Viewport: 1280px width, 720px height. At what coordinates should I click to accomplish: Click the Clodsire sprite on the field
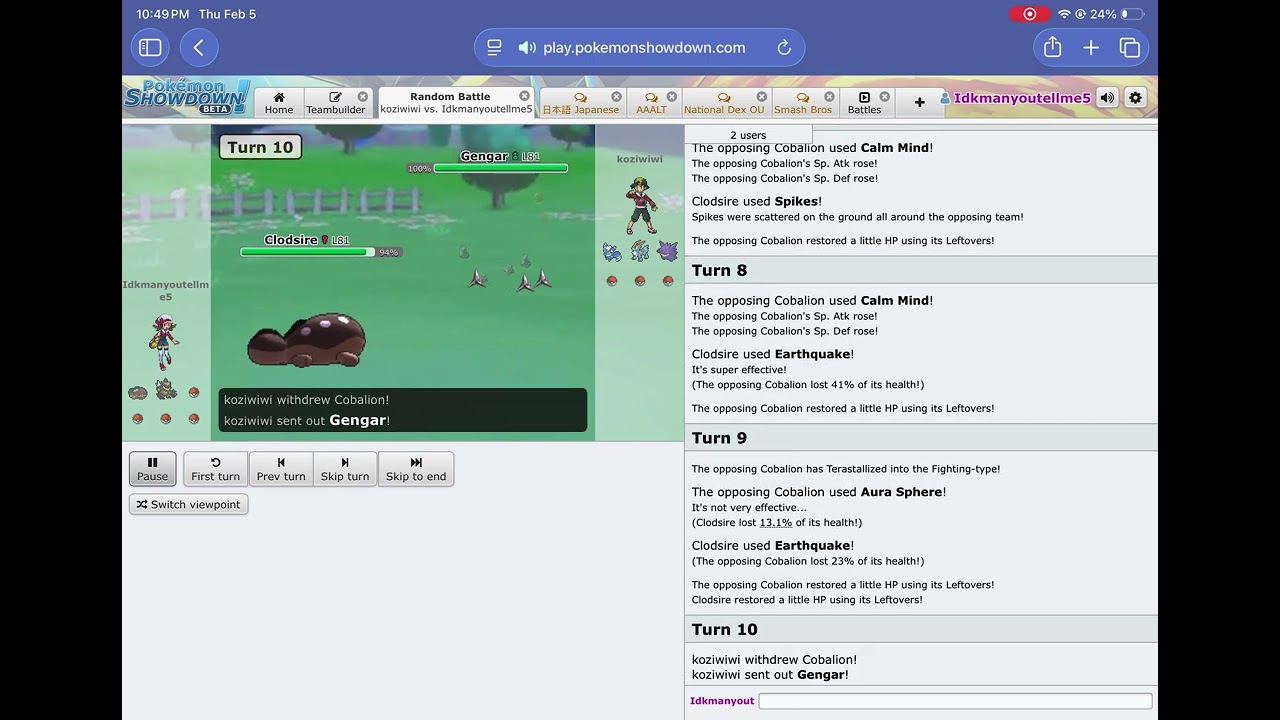[x=306, y=339]
